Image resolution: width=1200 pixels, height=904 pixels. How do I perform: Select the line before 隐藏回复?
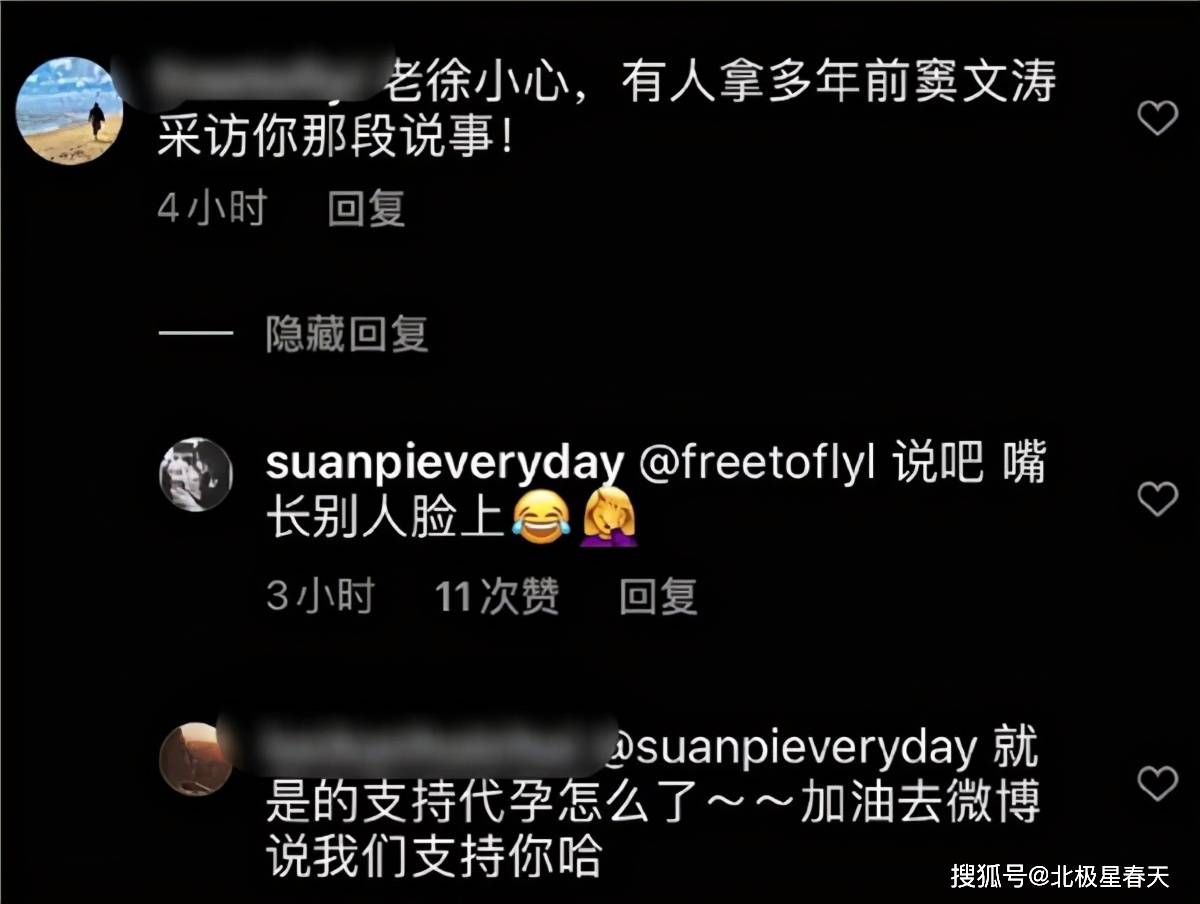(x=196, y=335)
